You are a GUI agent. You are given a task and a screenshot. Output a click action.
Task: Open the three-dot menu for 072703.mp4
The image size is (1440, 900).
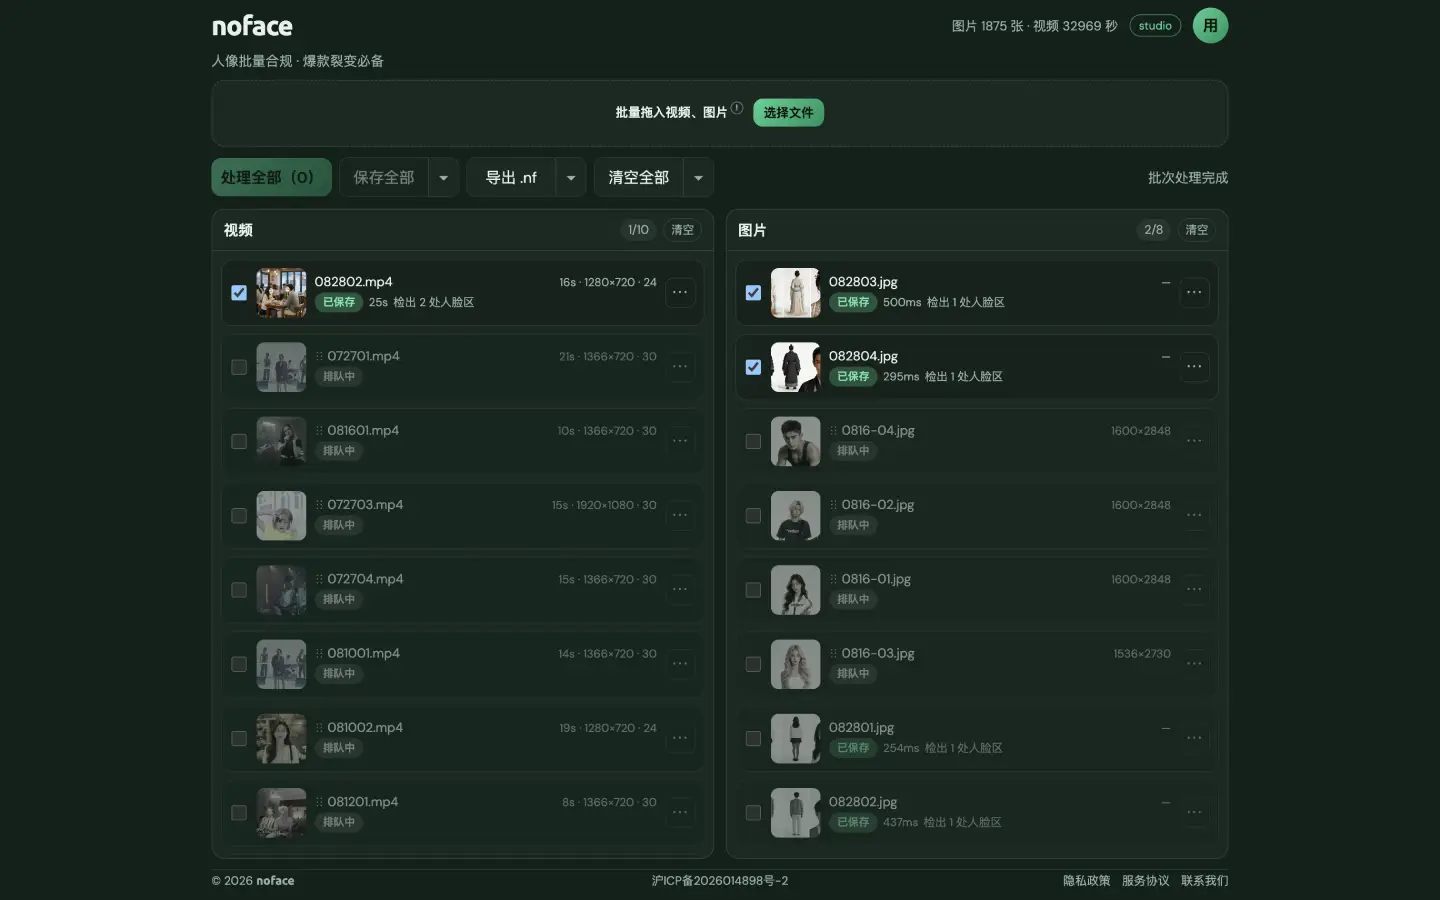[680, 516]
